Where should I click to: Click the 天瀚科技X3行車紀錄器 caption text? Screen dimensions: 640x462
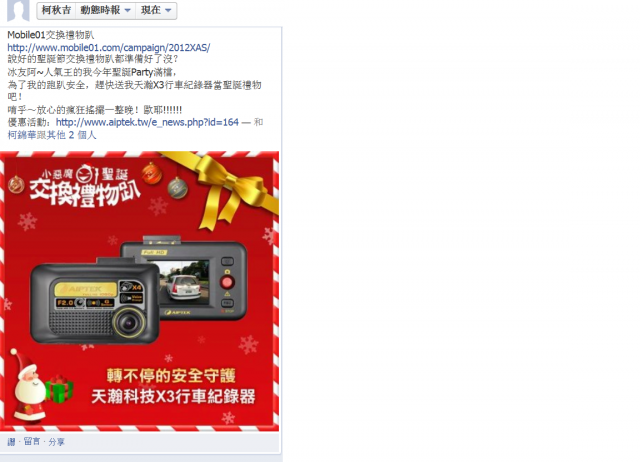coord(173,396)
